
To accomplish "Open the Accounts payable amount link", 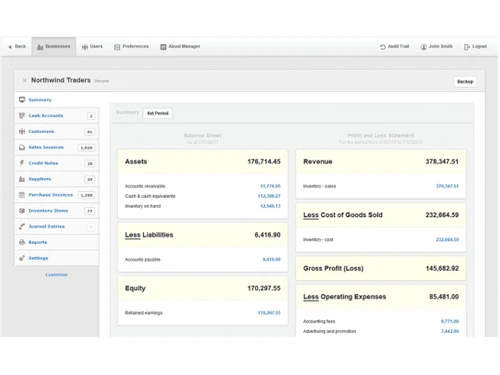I will 272,259.
